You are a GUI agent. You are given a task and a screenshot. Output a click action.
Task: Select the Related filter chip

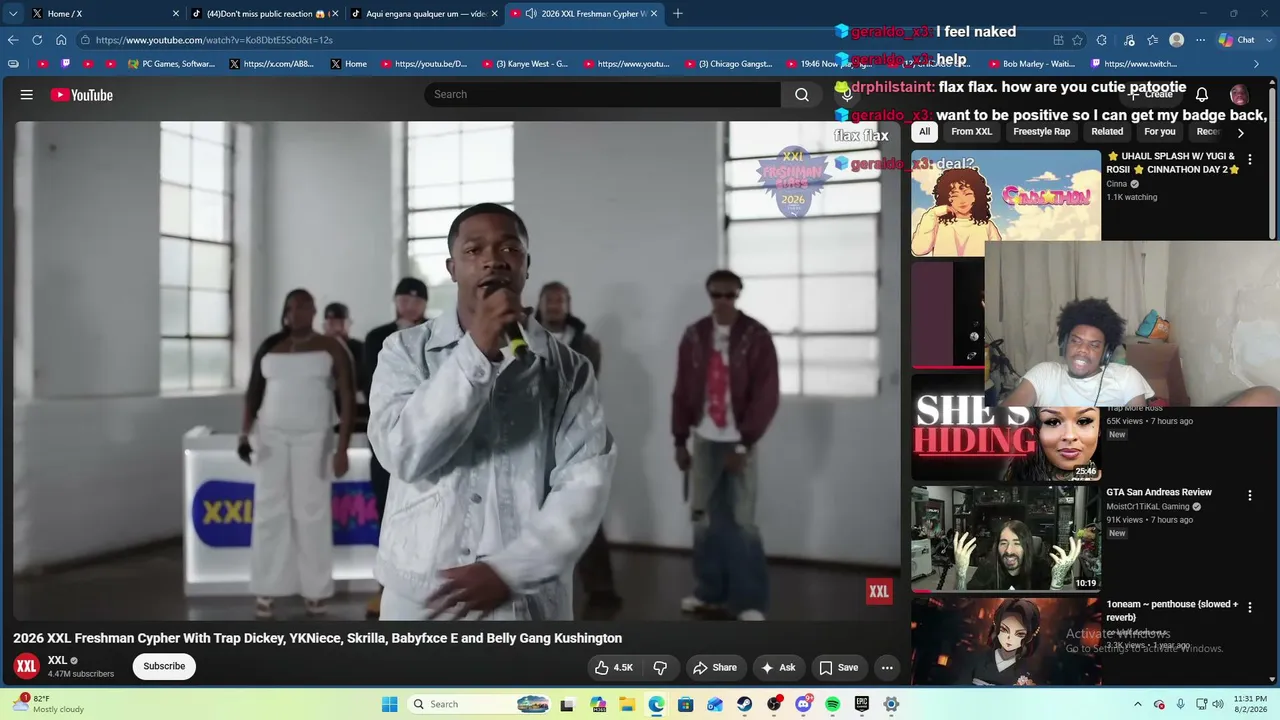[x=1107, y=132]
